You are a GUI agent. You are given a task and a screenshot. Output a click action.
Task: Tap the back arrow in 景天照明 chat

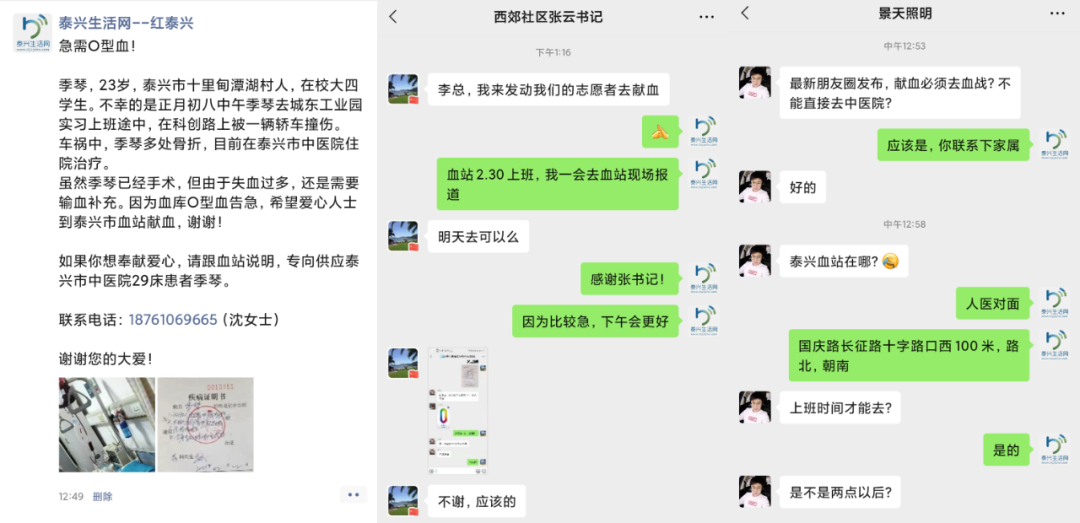pos(745,13)
